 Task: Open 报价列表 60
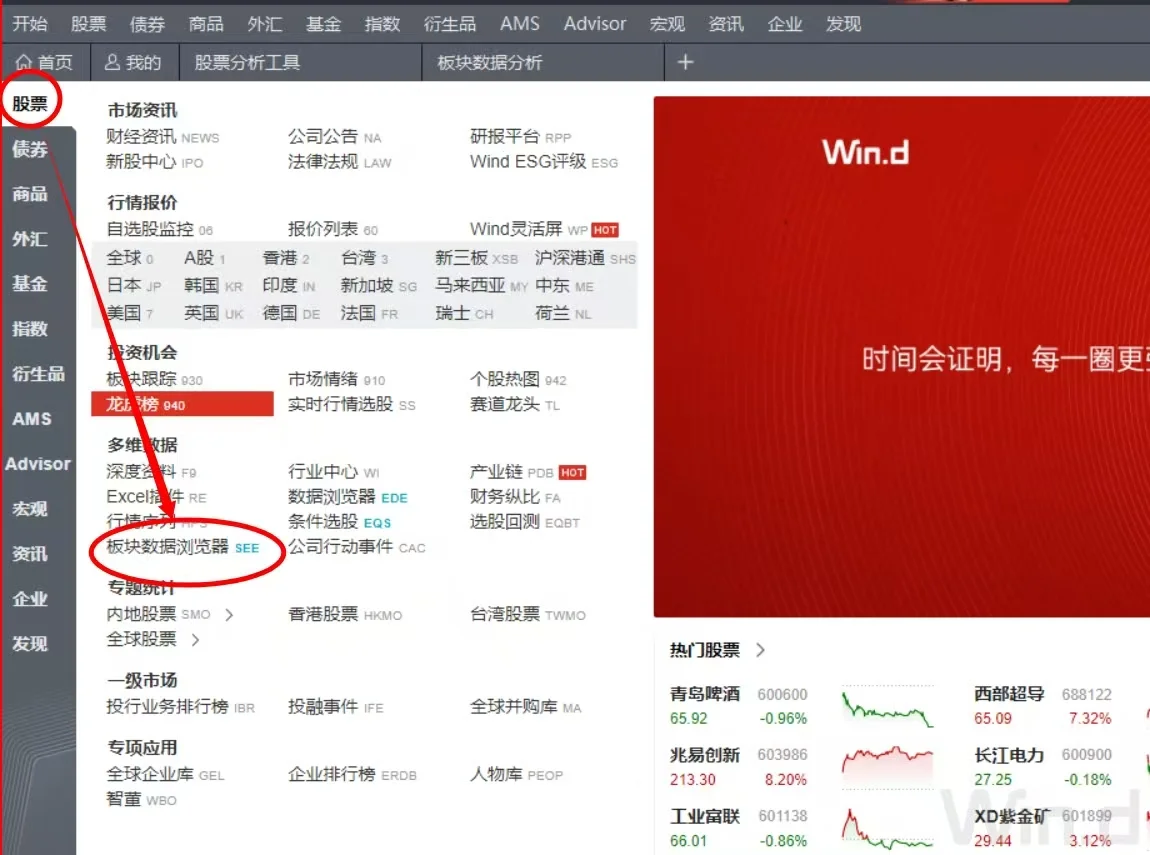[333, 229]
